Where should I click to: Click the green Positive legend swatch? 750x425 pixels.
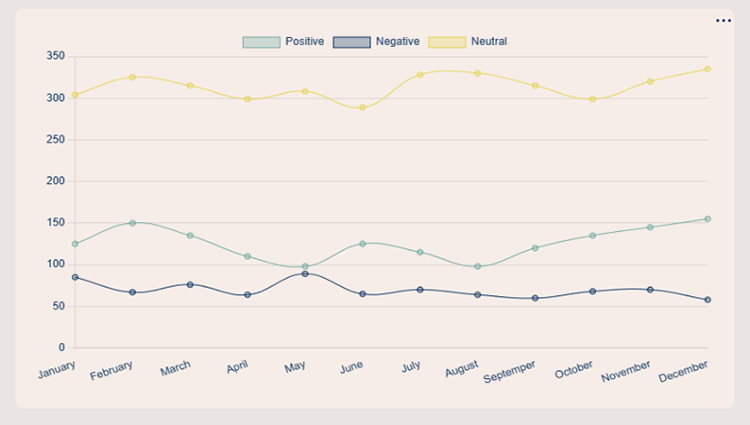(x=260, y=41)
